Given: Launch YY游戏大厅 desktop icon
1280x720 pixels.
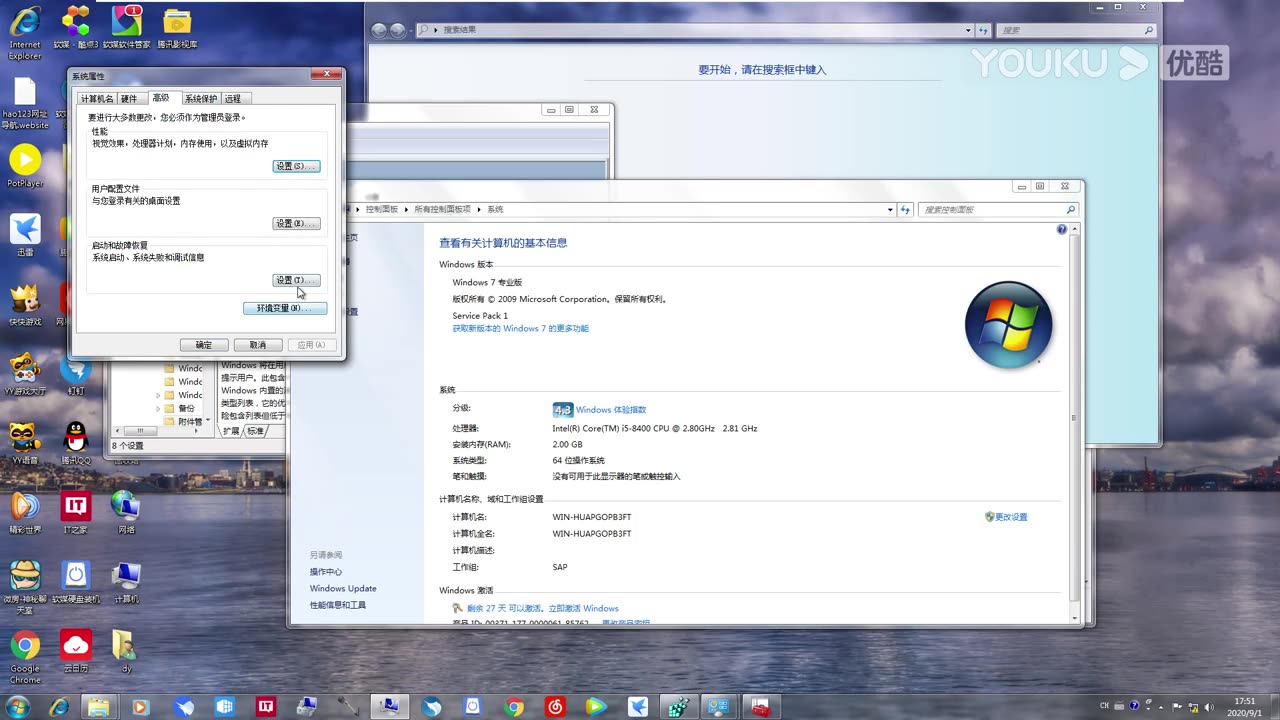Looking at the screenshot, I should tap(25, 373).
